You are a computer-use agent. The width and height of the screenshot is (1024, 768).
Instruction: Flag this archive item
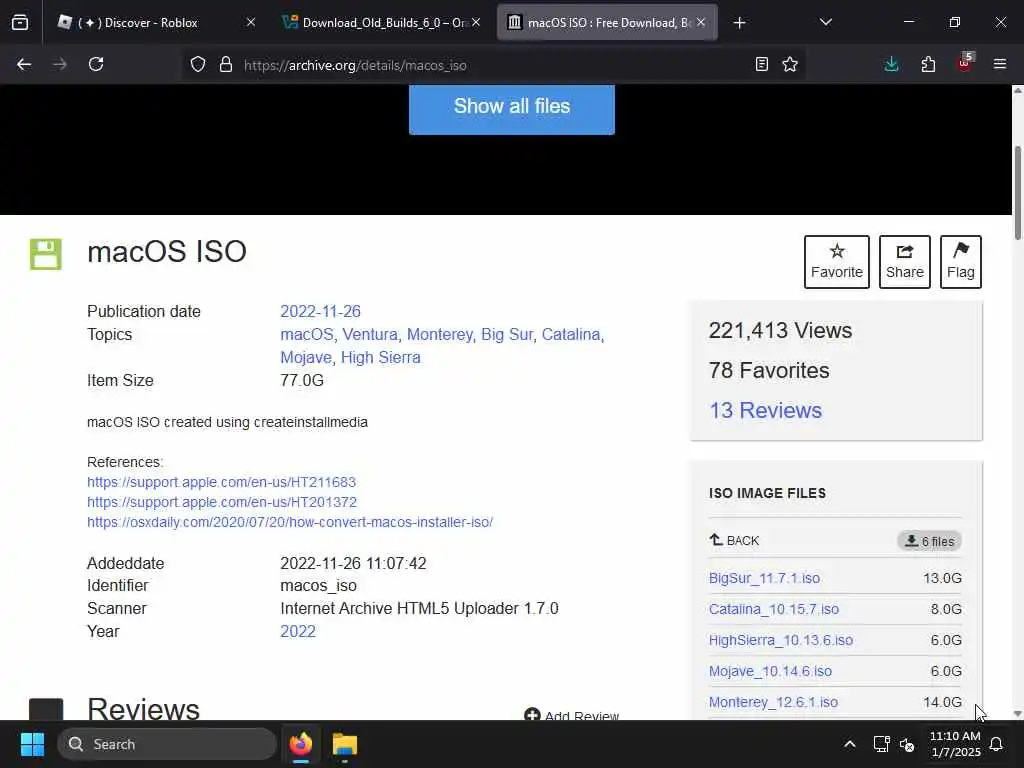[961, 261]
